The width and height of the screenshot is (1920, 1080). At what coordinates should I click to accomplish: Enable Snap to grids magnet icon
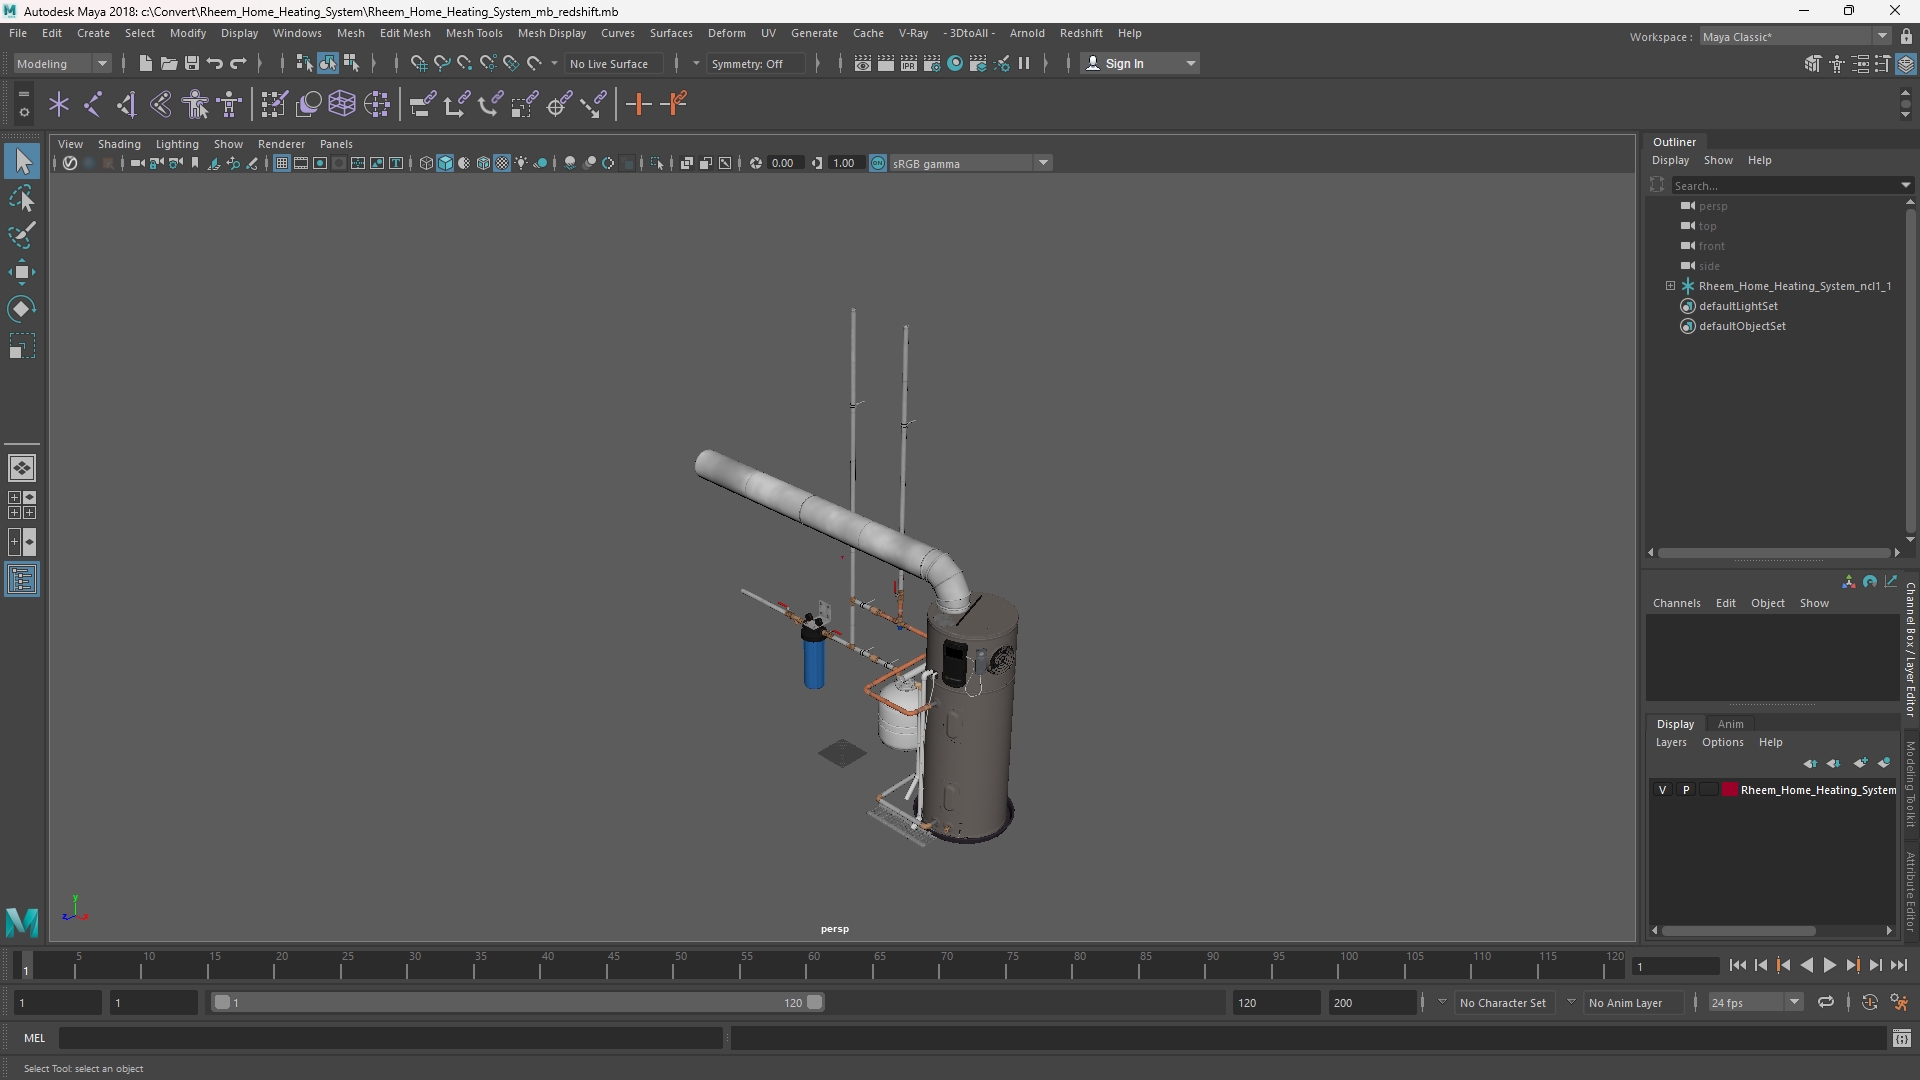pyautogui.click(x=418, y=64)
